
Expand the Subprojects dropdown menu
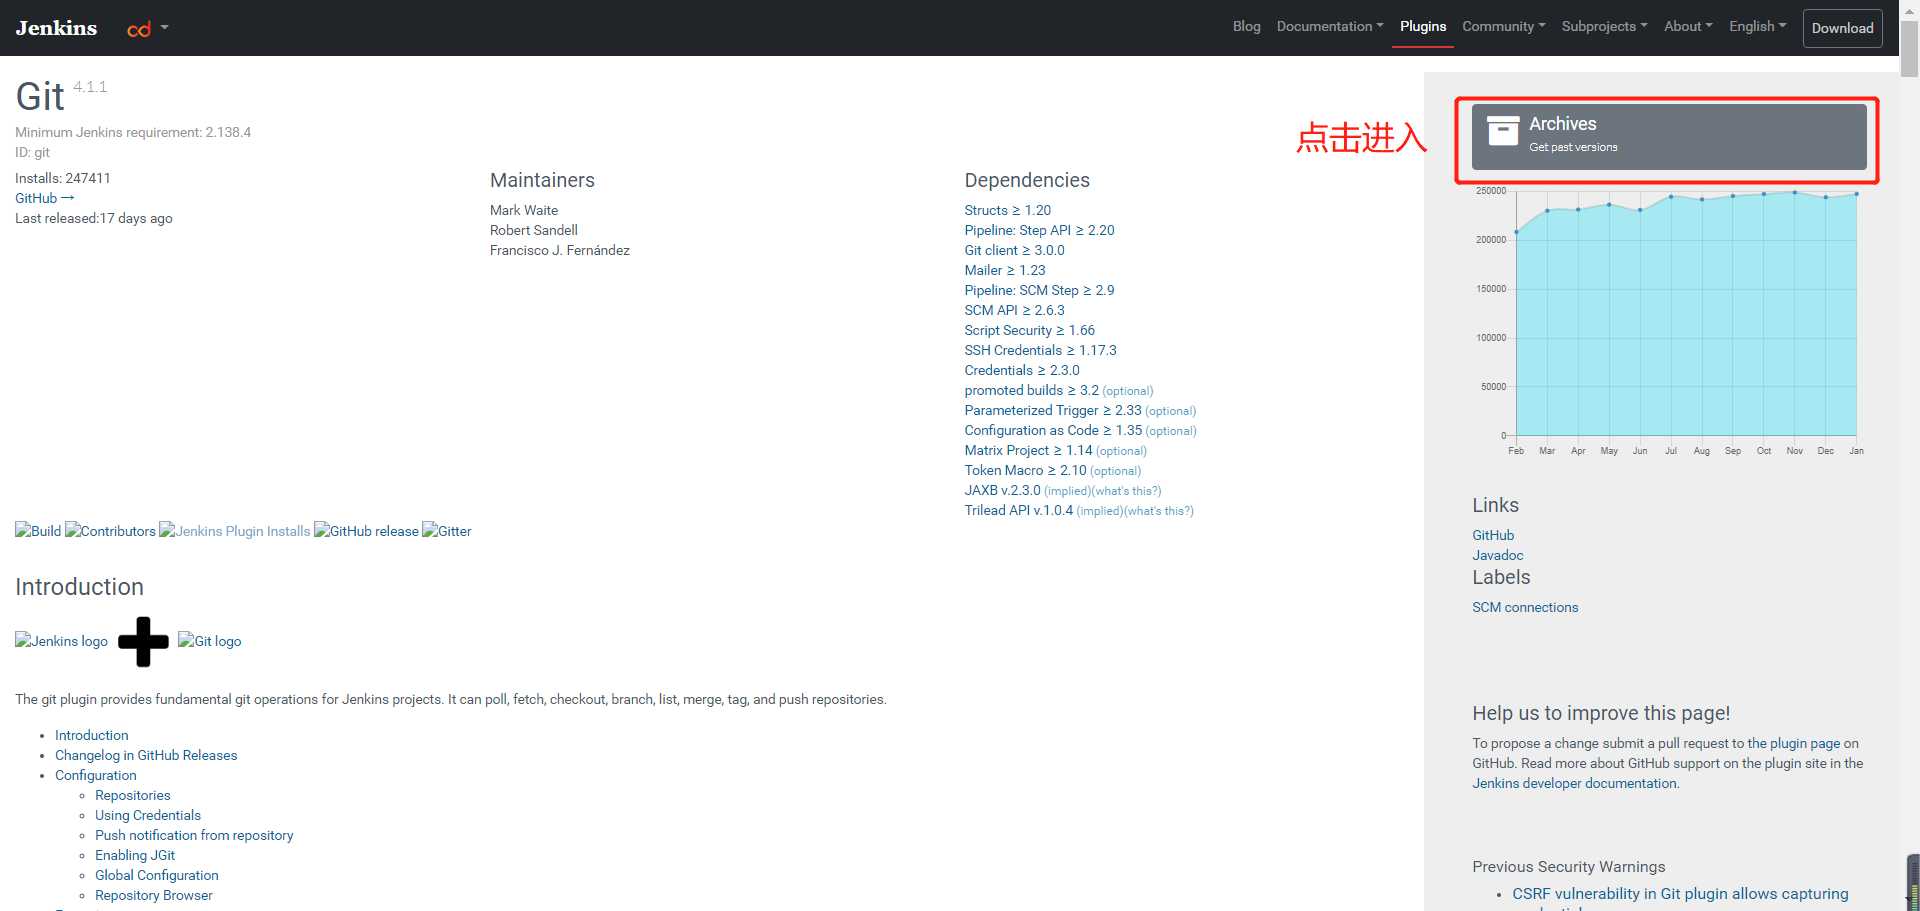(x=1604, y=27)
